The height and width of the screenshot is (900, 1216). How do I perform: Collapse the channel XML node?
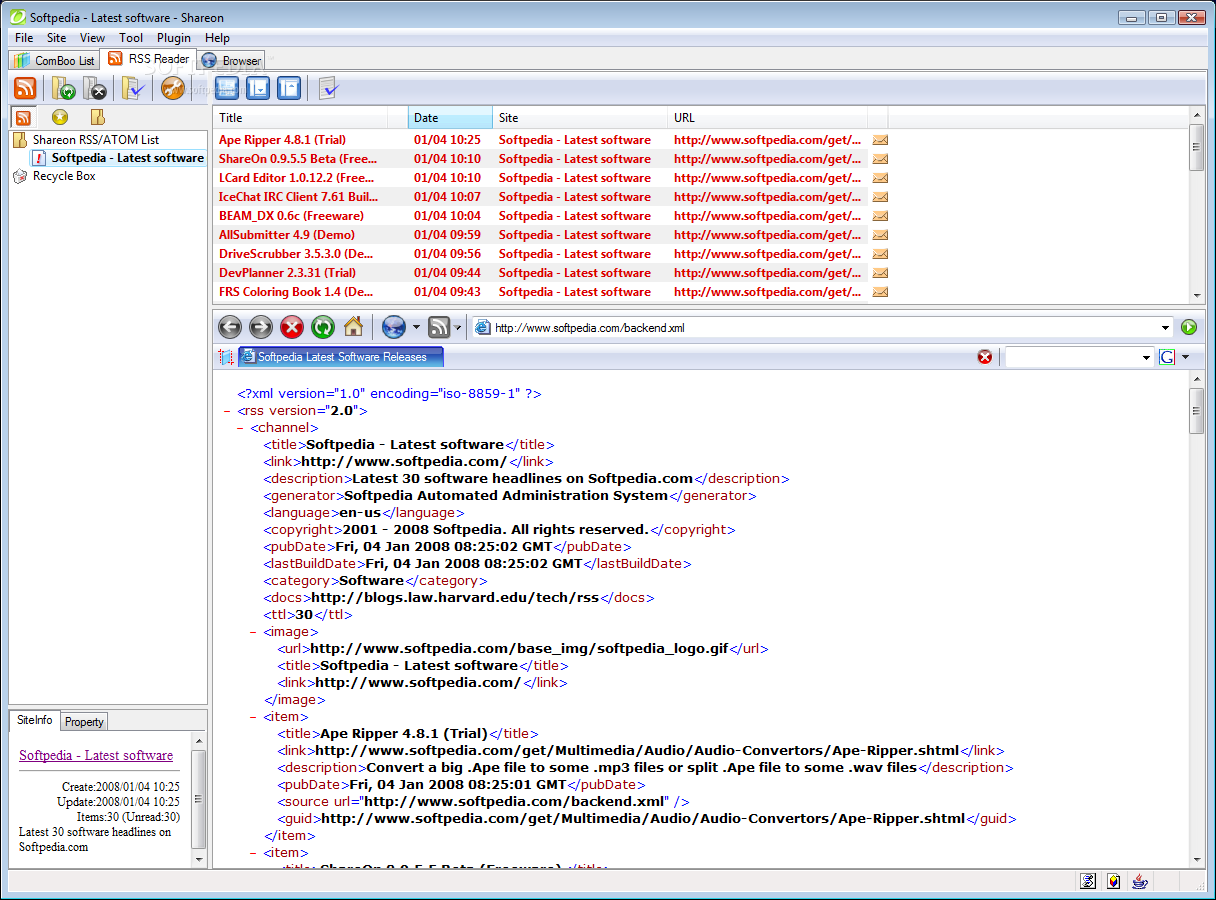coord(241,428)
